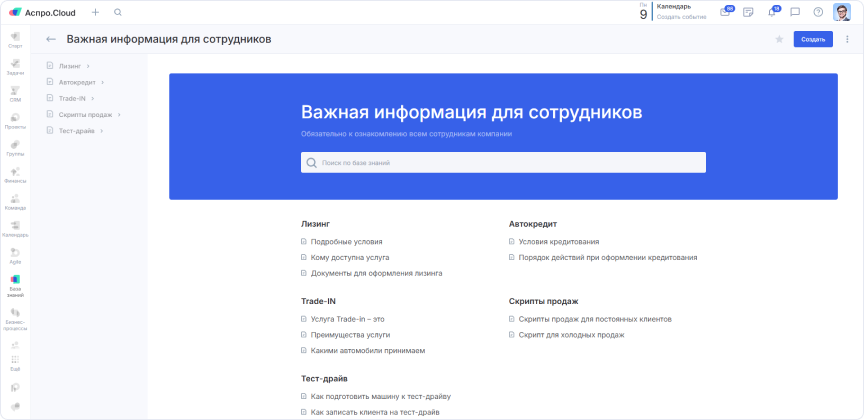
Task: Open the notes icon in top bar
Action: point(748,12)
